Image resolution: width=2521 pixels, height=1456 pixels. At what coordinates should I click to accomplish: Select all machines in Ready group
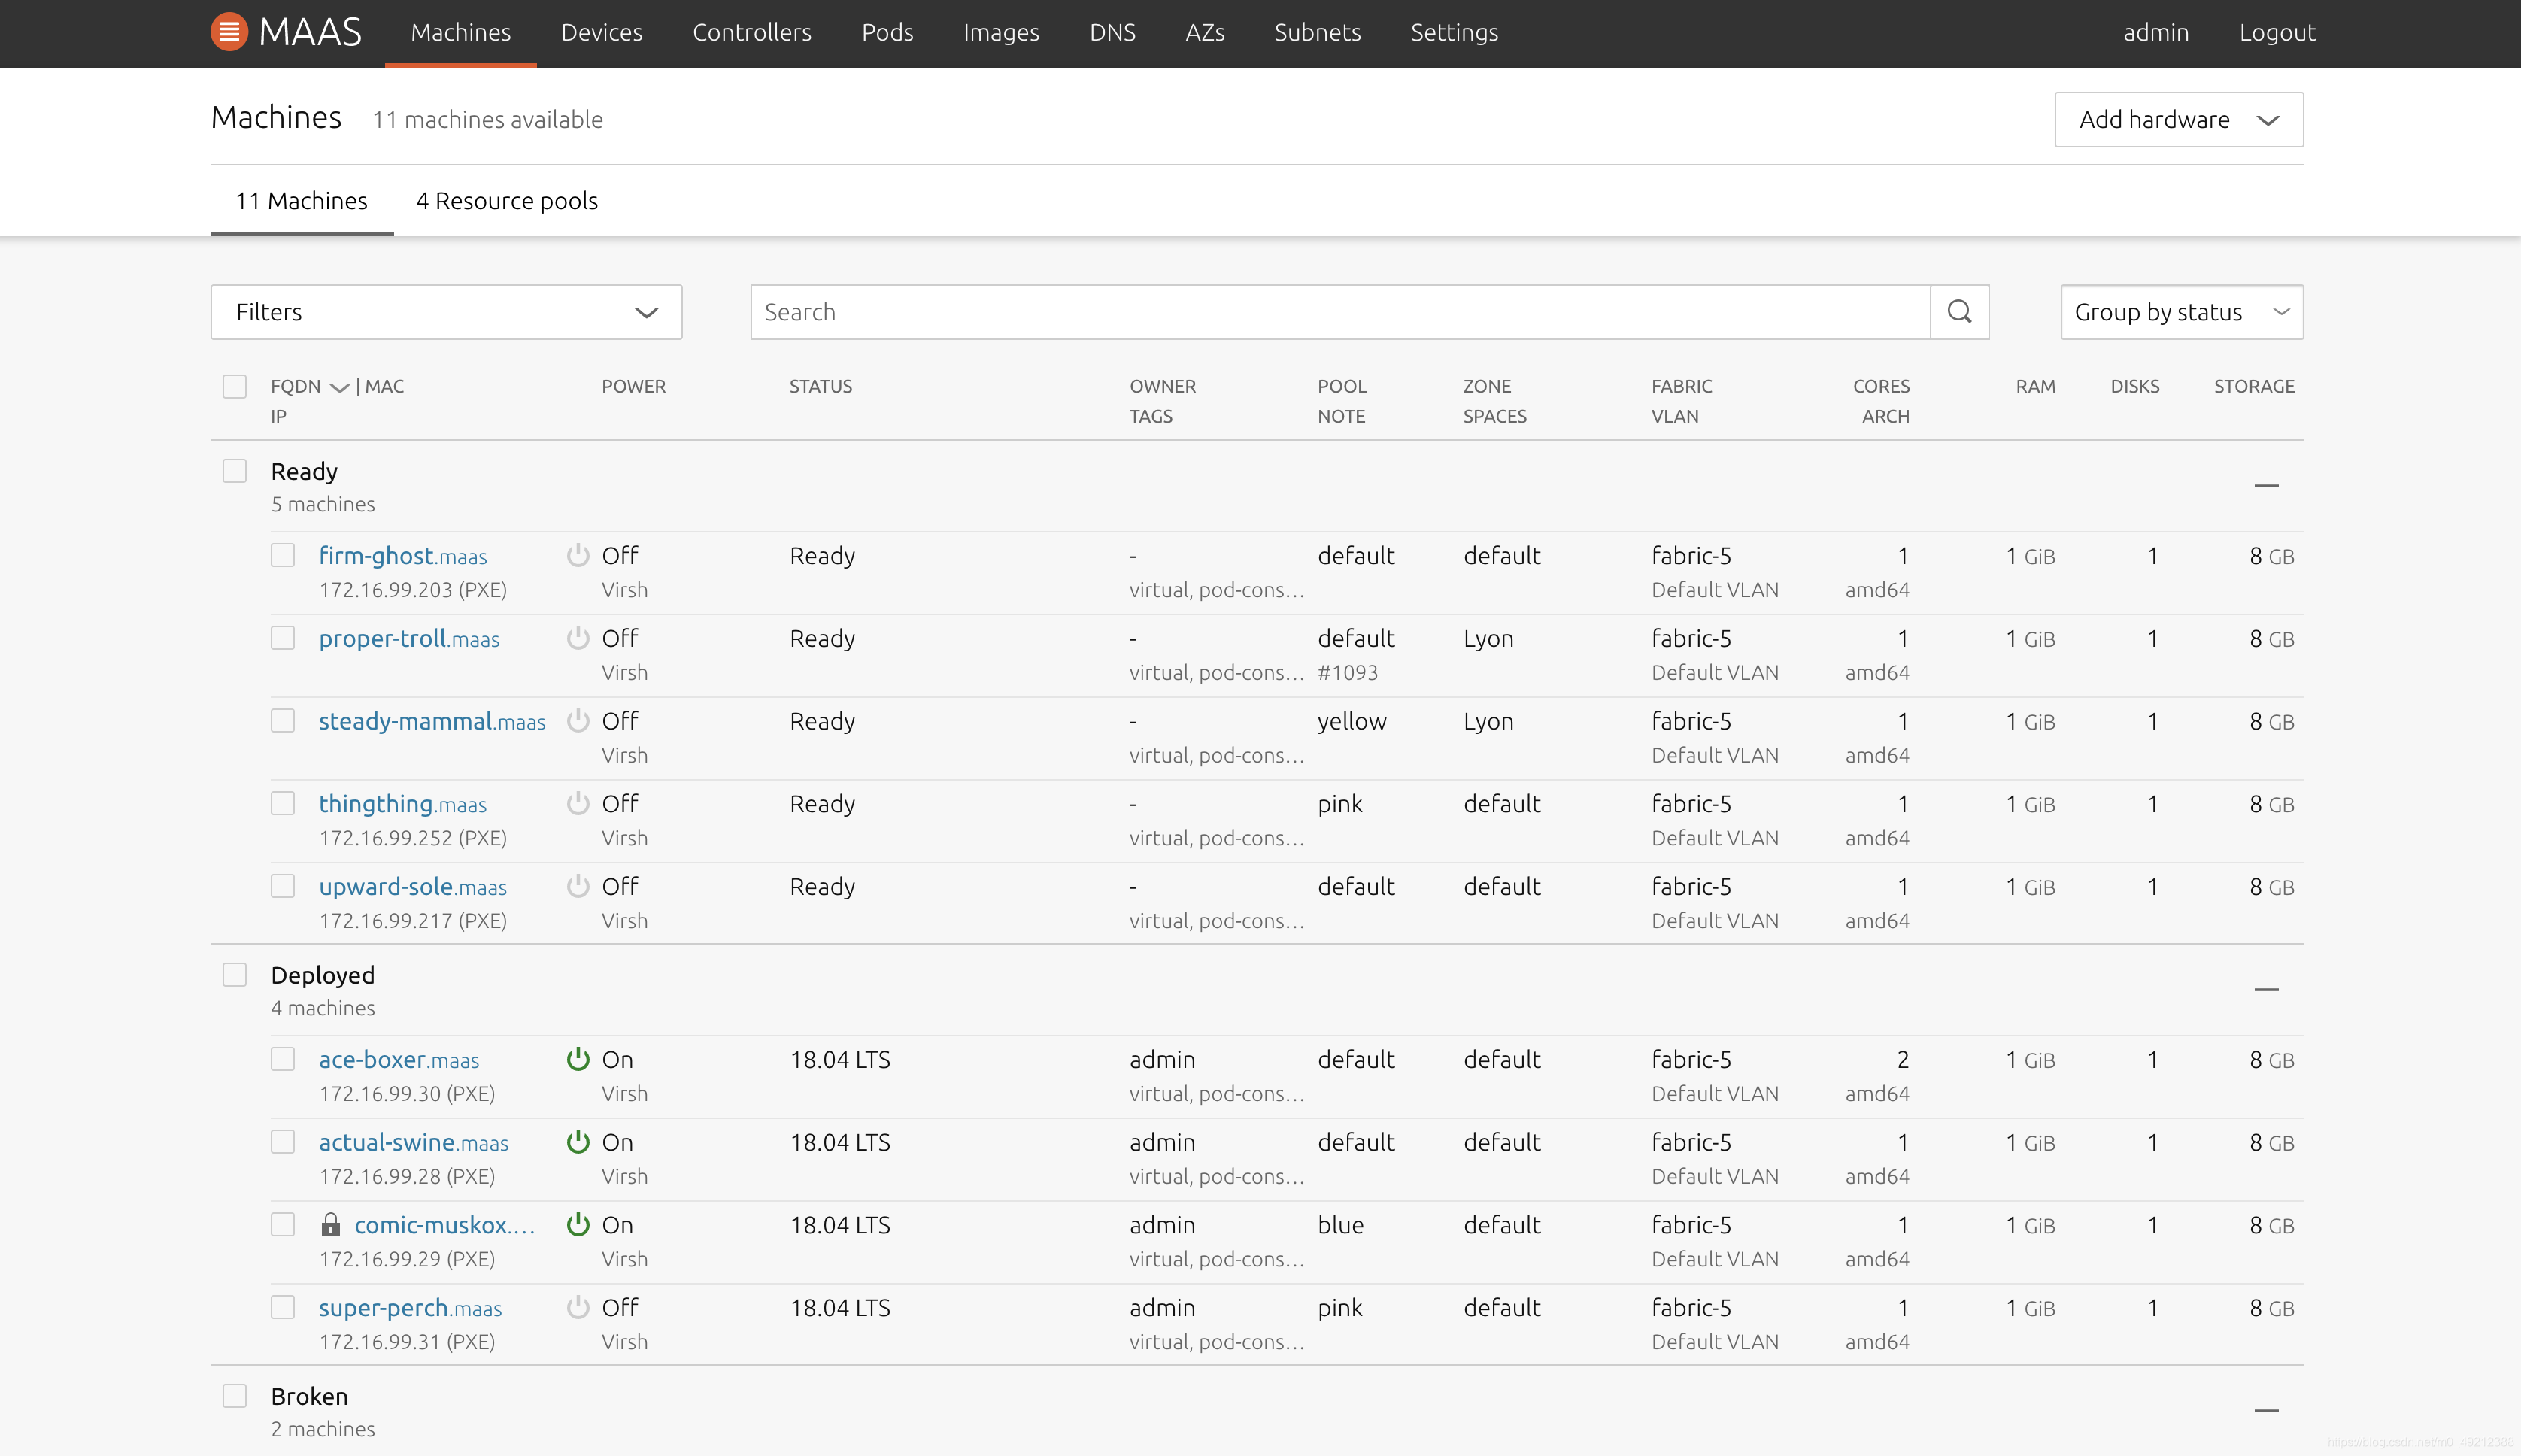pyautogui.click(x=235, y=471)
